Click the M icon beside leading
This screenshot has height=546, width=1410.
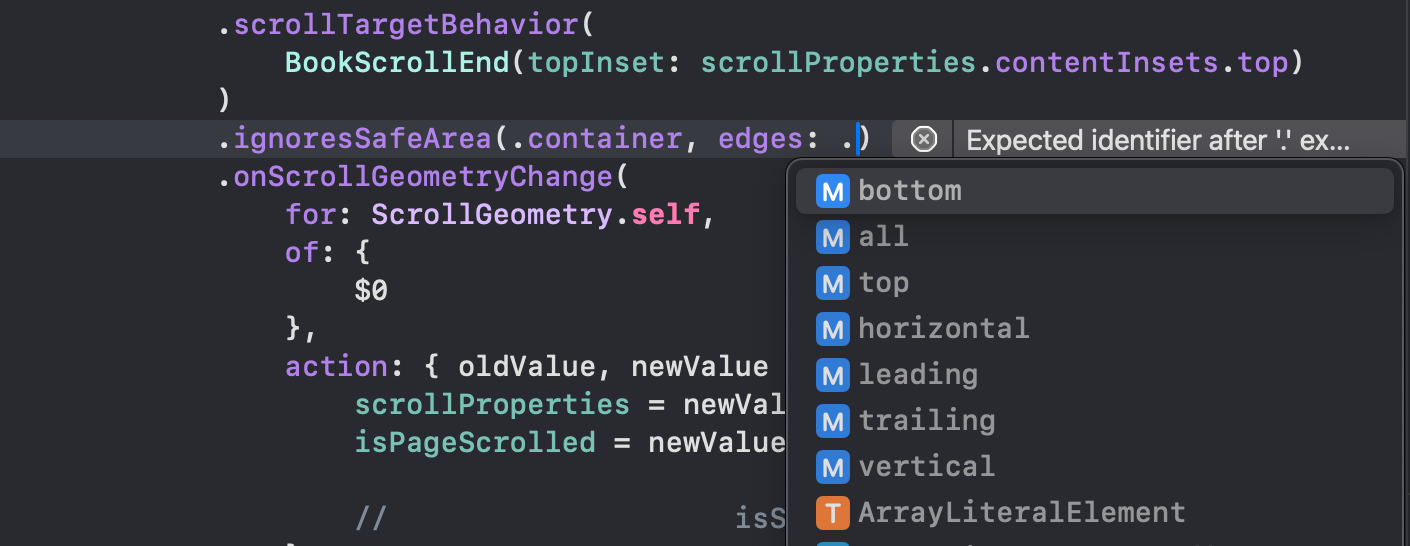832,375
